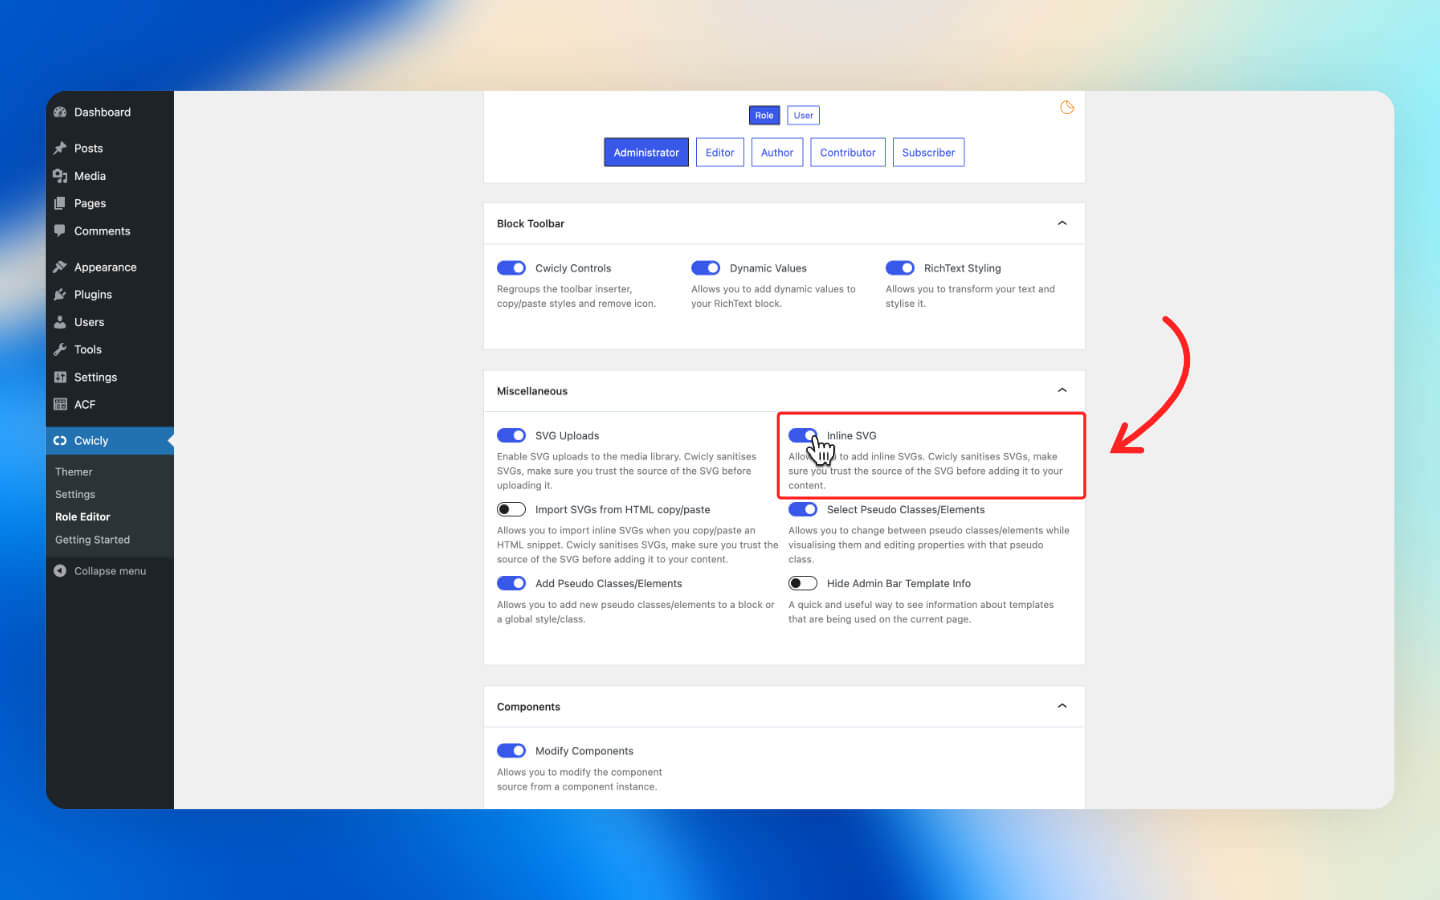Open Media via its sidebar icon
This screenshot has height=900, width=1440.
[60, 176]
